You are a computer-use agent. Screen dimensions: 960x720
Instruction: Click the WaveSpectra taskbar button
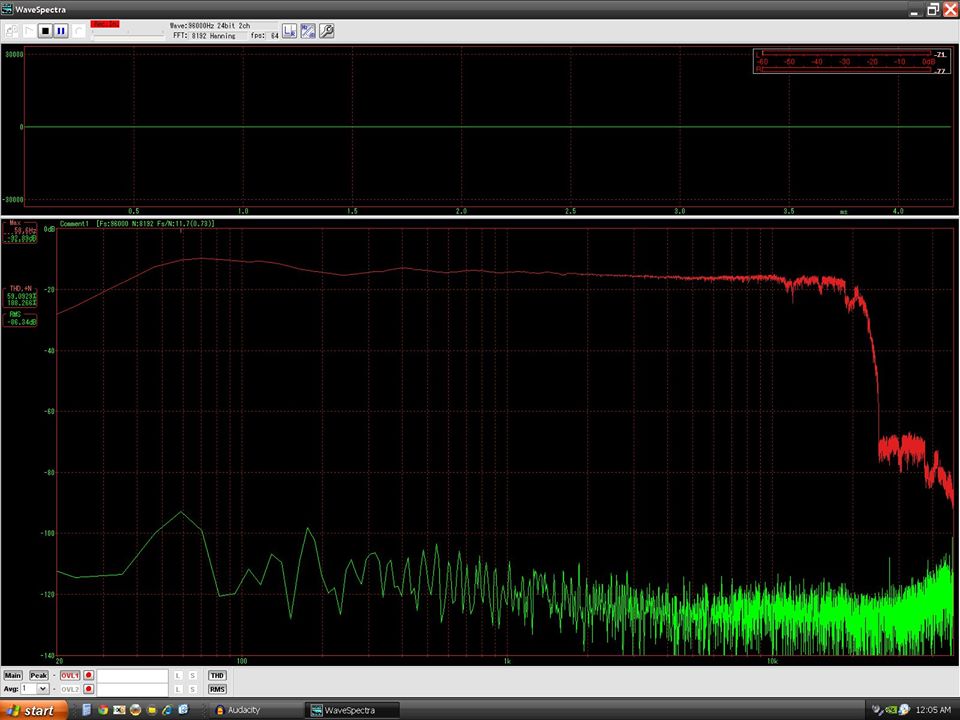[x=352, y=710]
